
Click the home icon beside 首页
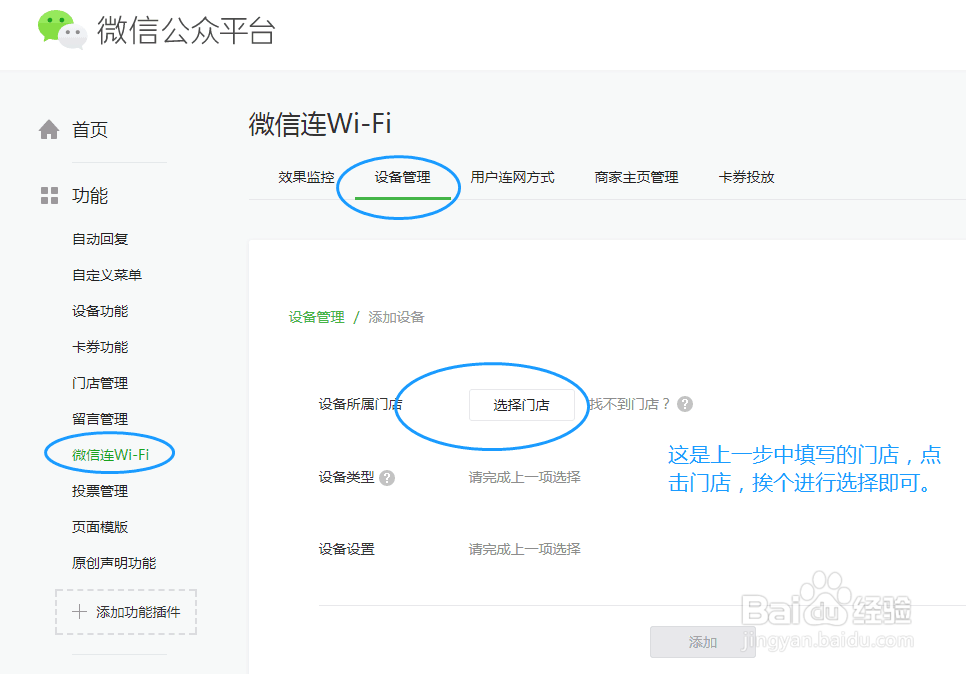tap(49, 129)
